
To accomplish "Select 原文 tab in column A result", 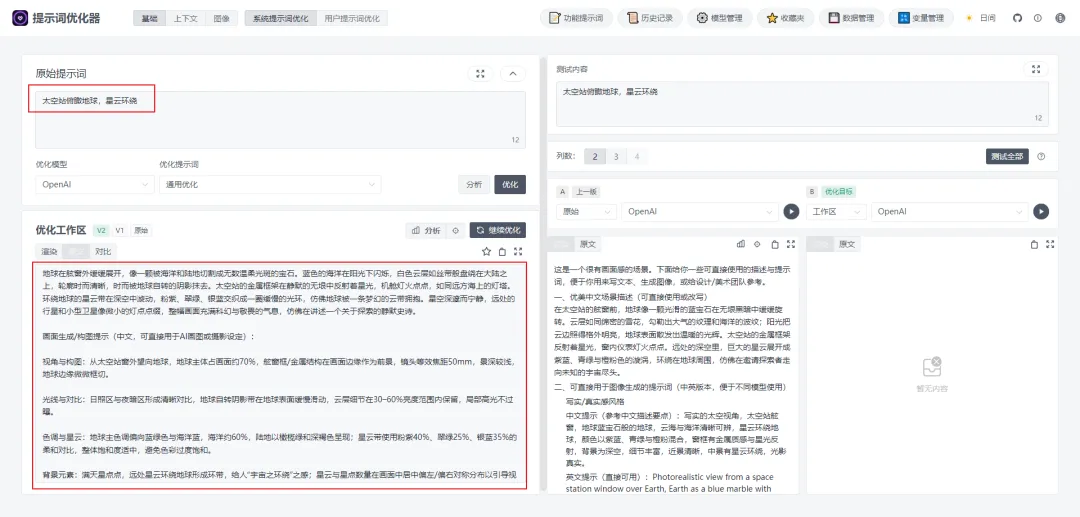I will (x=588, y=244).
